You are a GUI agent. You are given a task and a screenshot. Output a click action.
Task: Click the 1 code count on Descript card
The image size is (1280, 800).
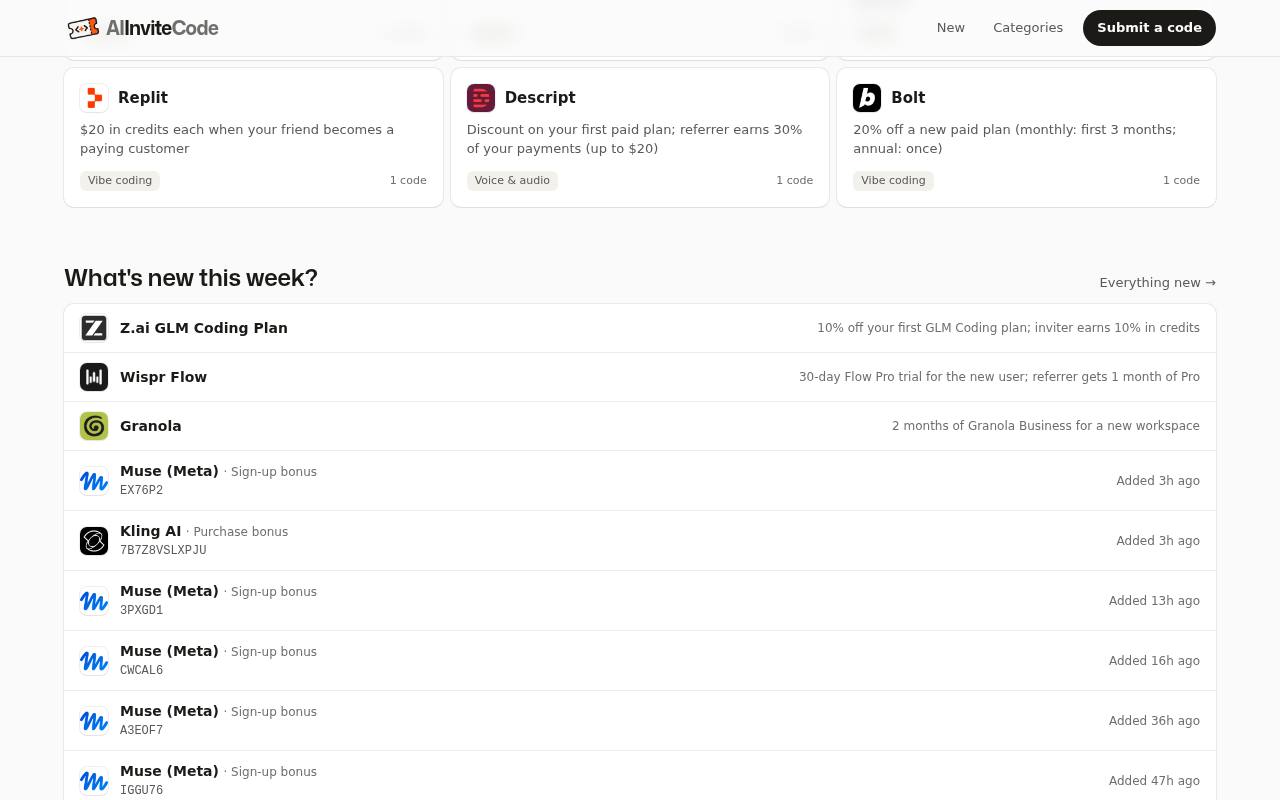(x=794, y=181)
